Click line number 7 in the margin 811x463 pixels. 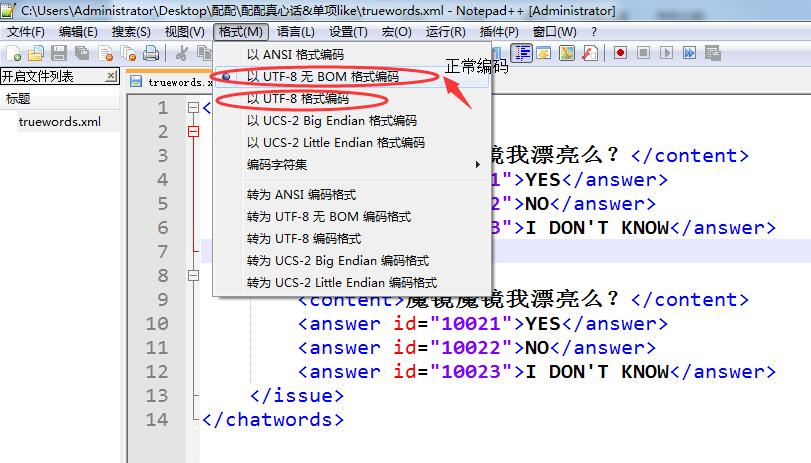(163, 251)
